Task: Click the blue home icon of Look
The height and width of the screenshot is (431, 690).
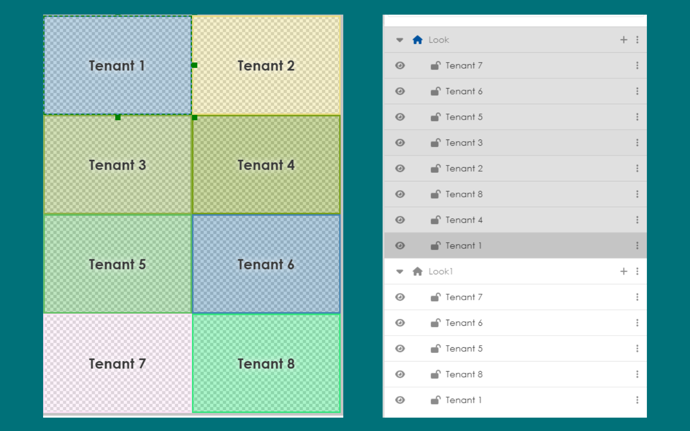Action: [x=417, y=40]
